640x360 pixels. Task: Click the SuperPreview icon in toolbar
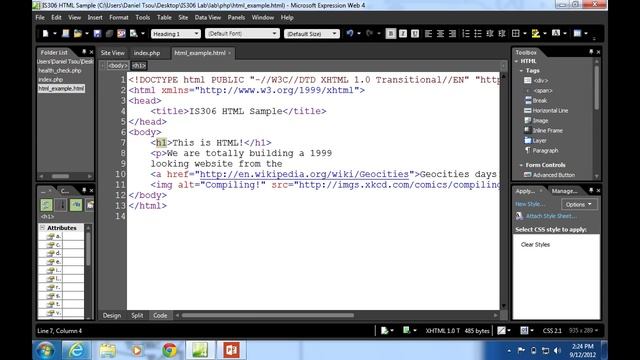121,33
